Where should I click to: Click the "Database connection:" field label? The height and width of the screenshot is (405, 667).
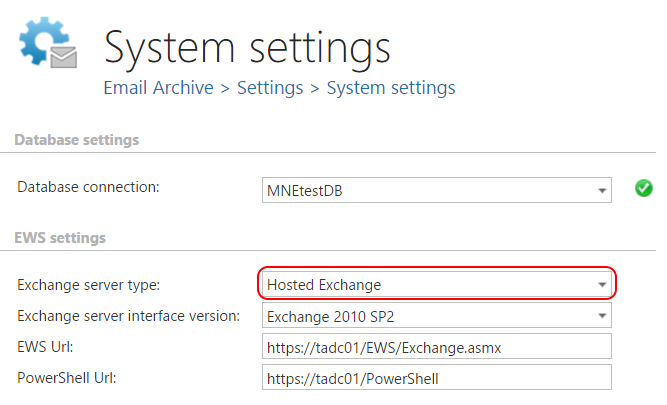pyautogui.click(x=88, y=187)
